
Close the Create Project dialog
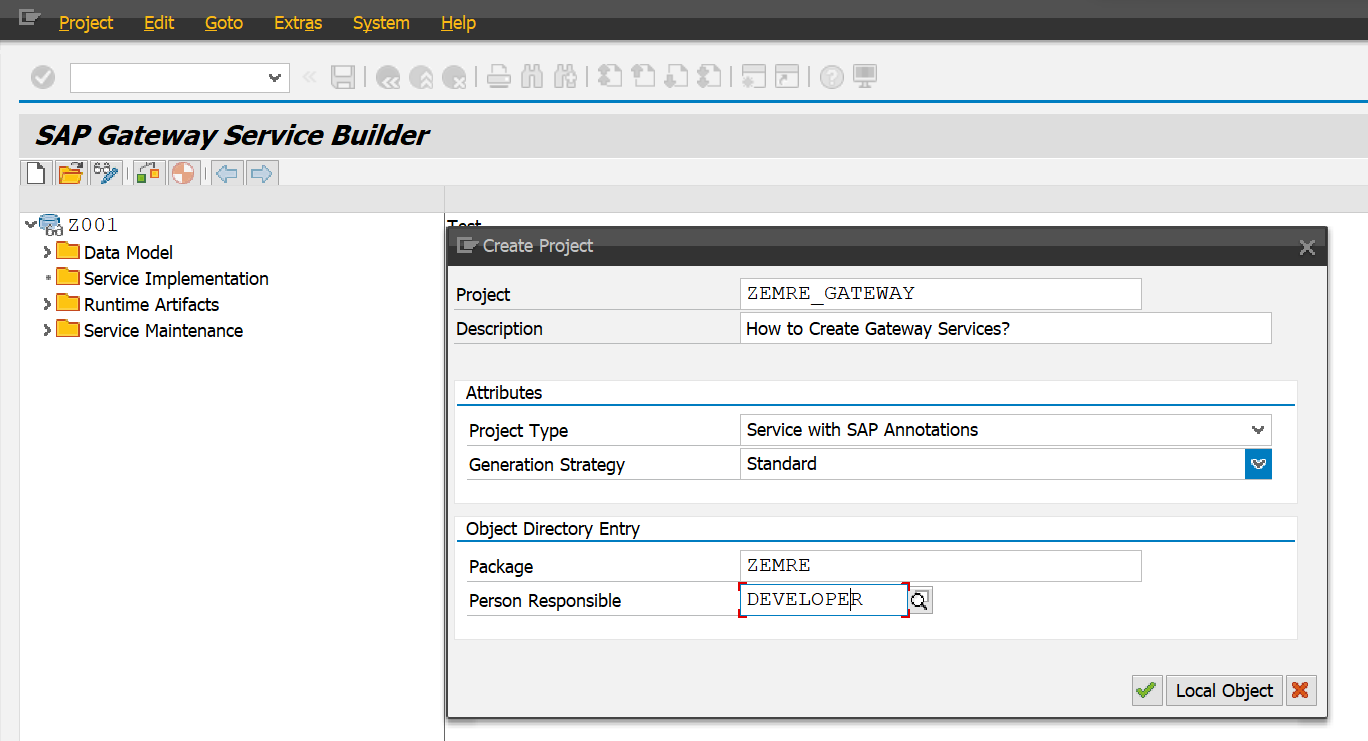[x=1306, y=247]
